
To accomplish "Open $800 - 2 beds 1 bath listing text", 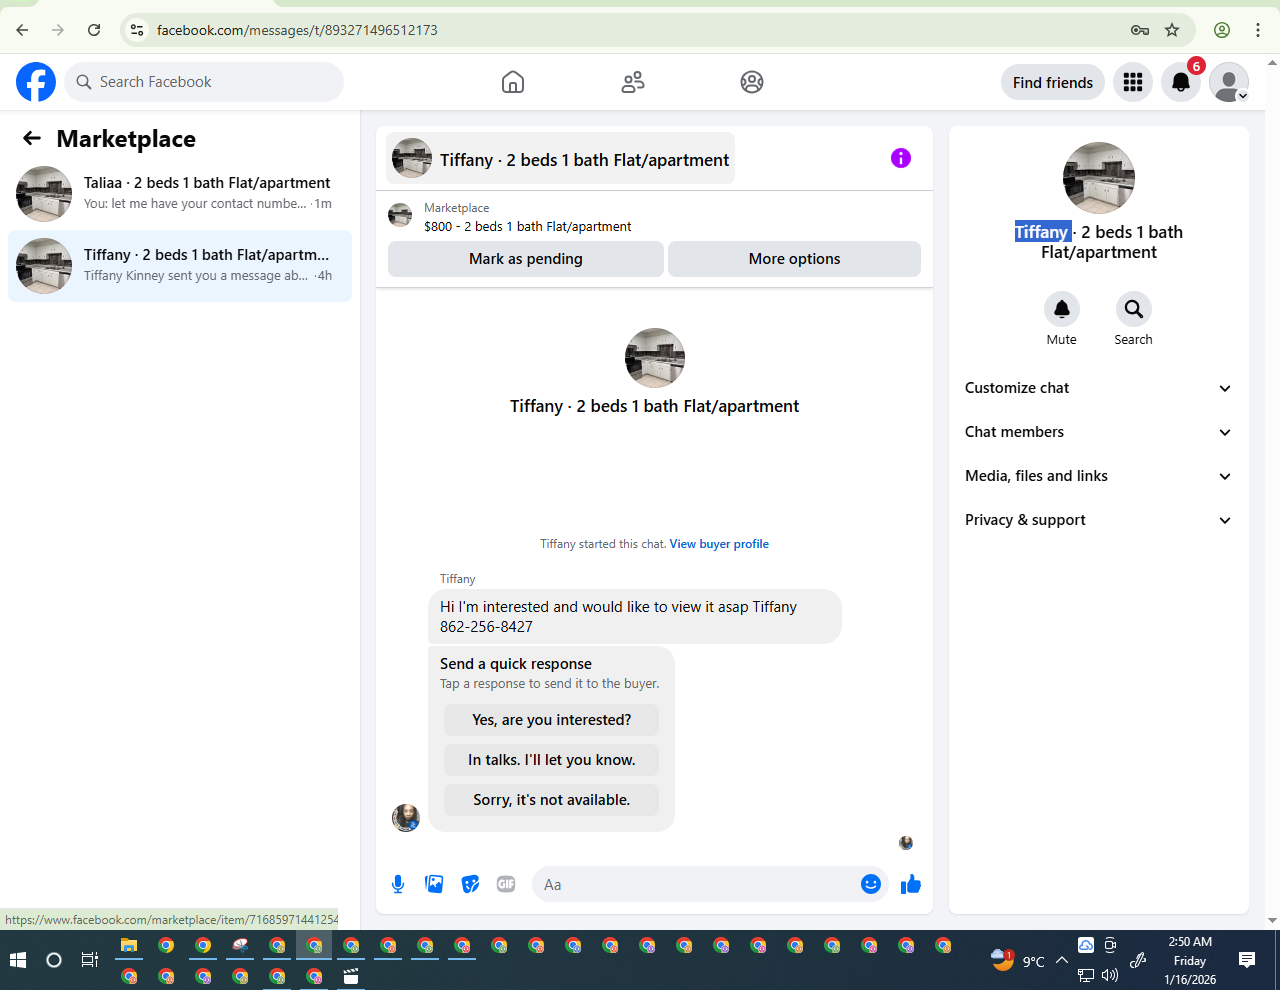I will click(528, 227).
